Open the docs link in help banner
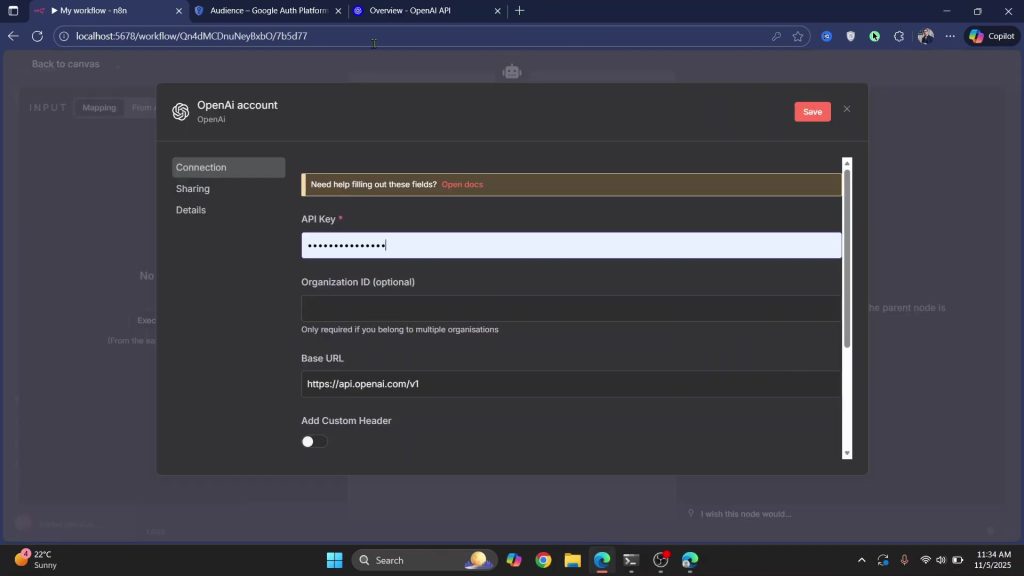This screenshot has width=1024, height=576. [462, 185]
